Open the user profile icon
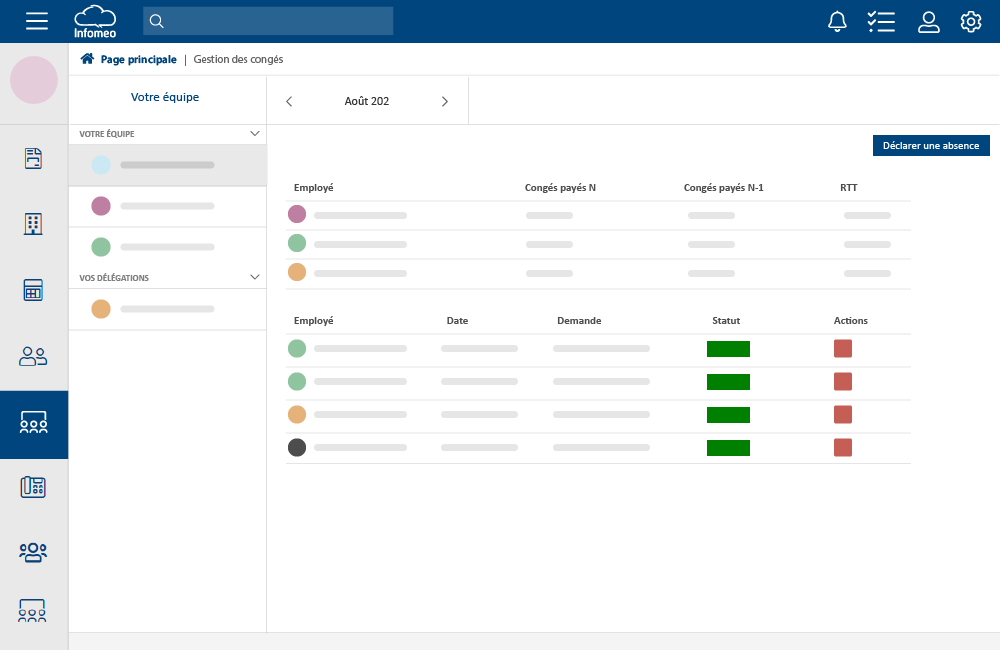 (x=929, y=21)
